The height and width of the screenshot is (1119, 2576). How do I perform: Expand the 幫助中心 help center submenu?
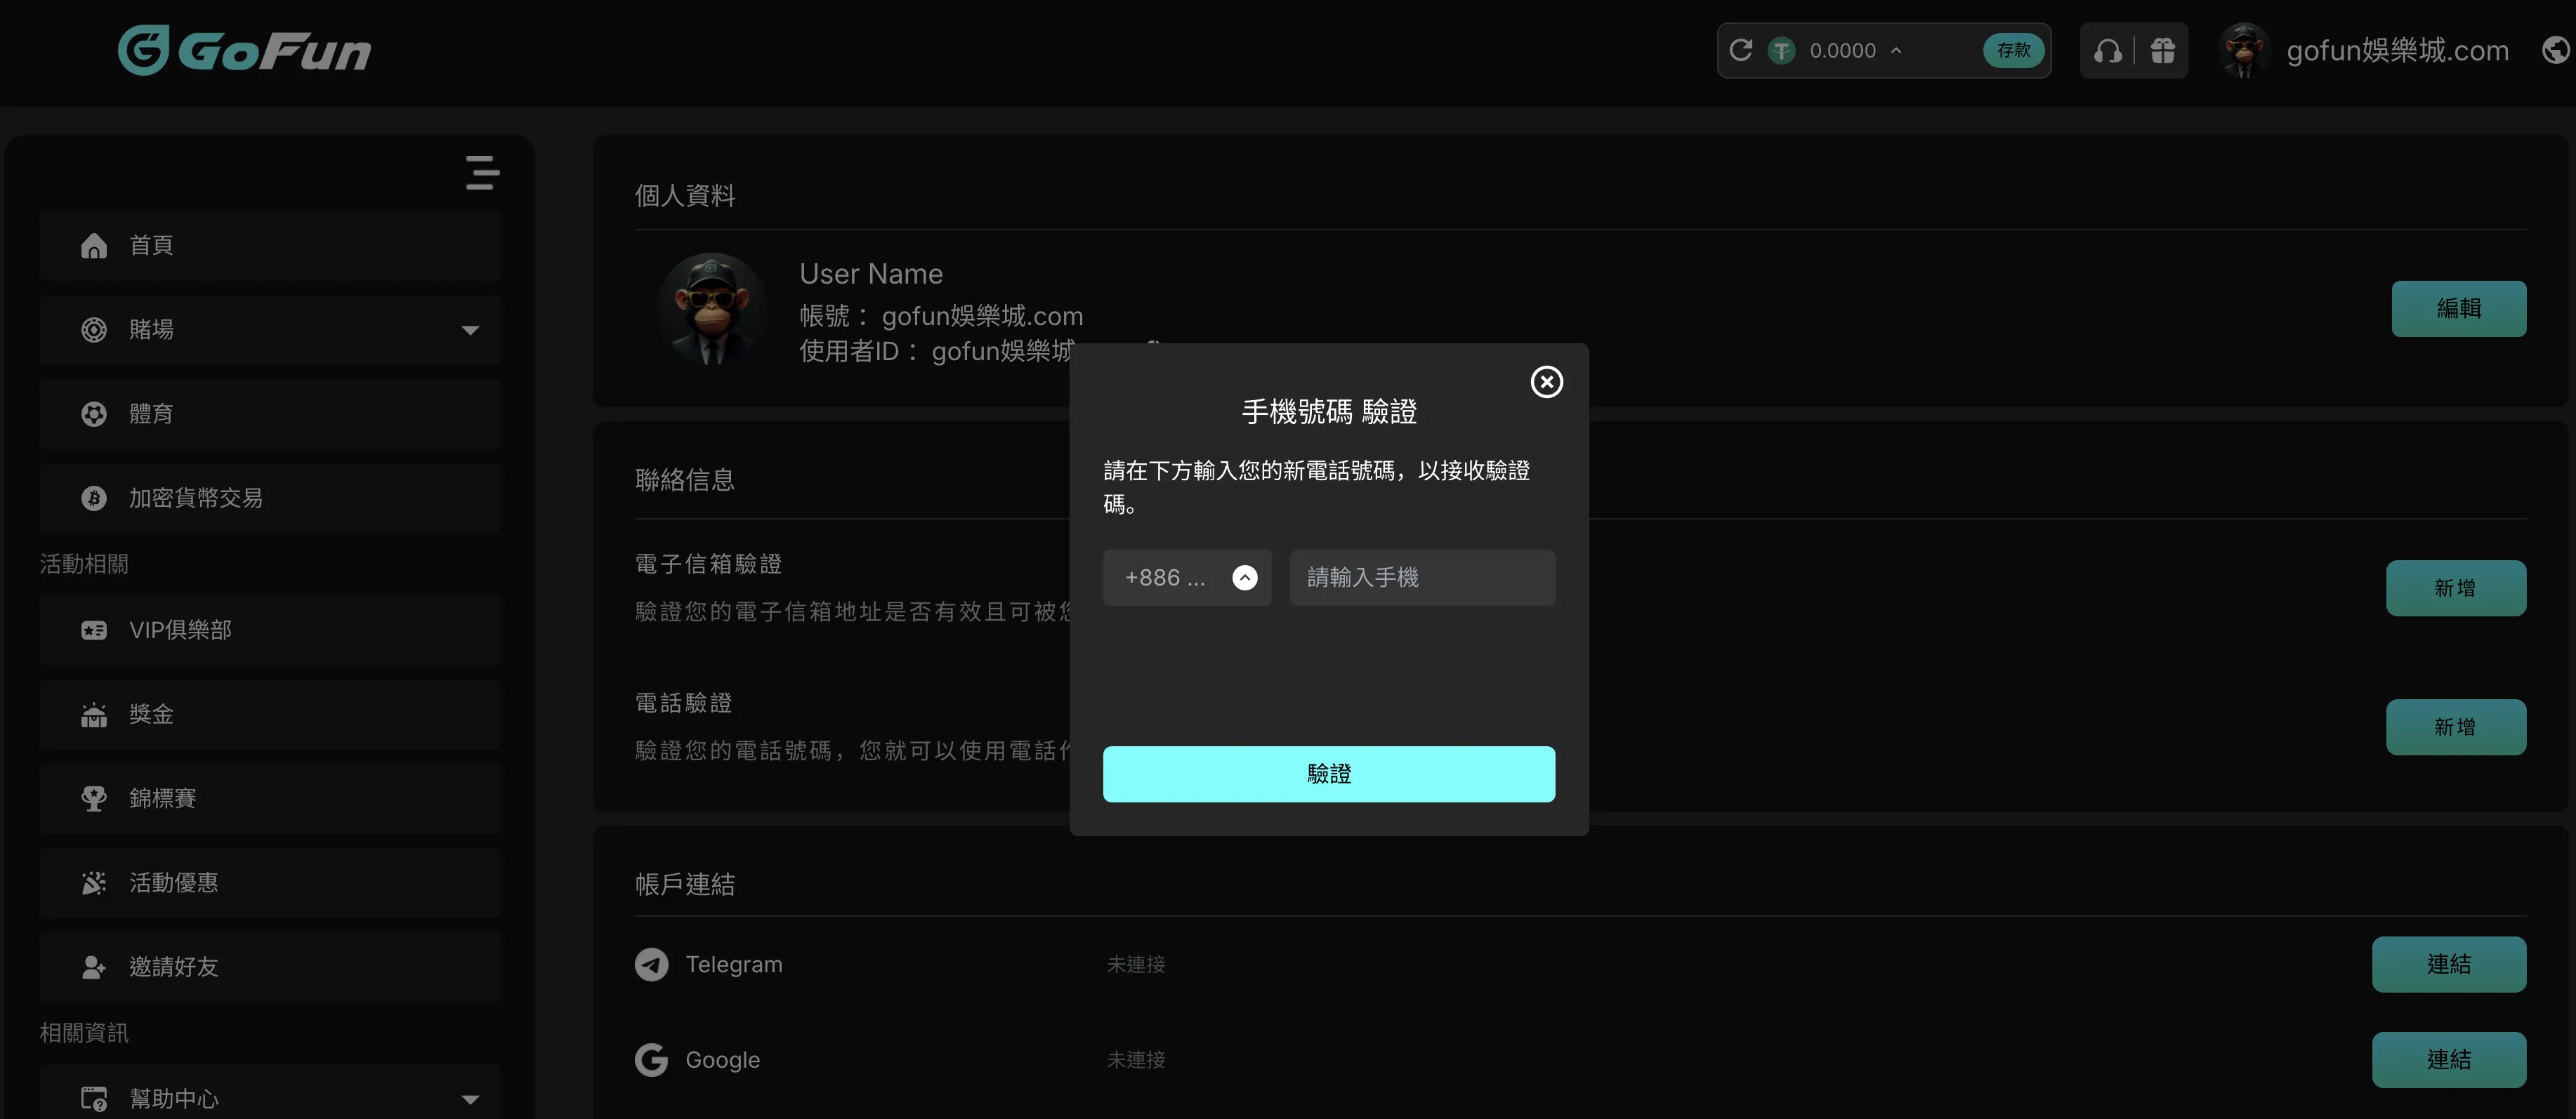pos(469,1097)
